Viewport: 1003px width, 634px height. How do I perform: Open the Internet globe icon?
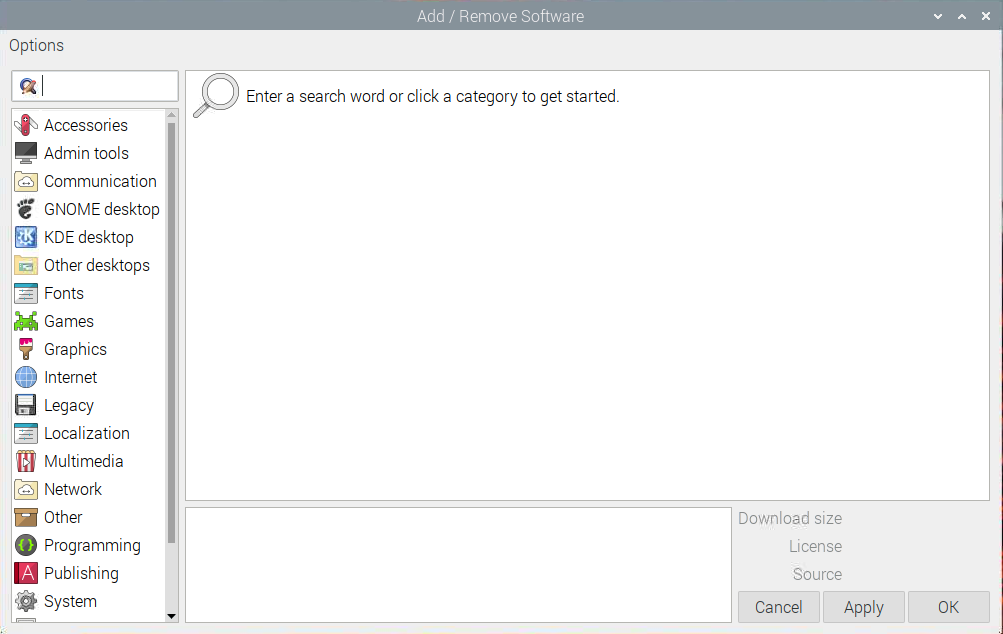pyautogui.click(x=26, y=377)
